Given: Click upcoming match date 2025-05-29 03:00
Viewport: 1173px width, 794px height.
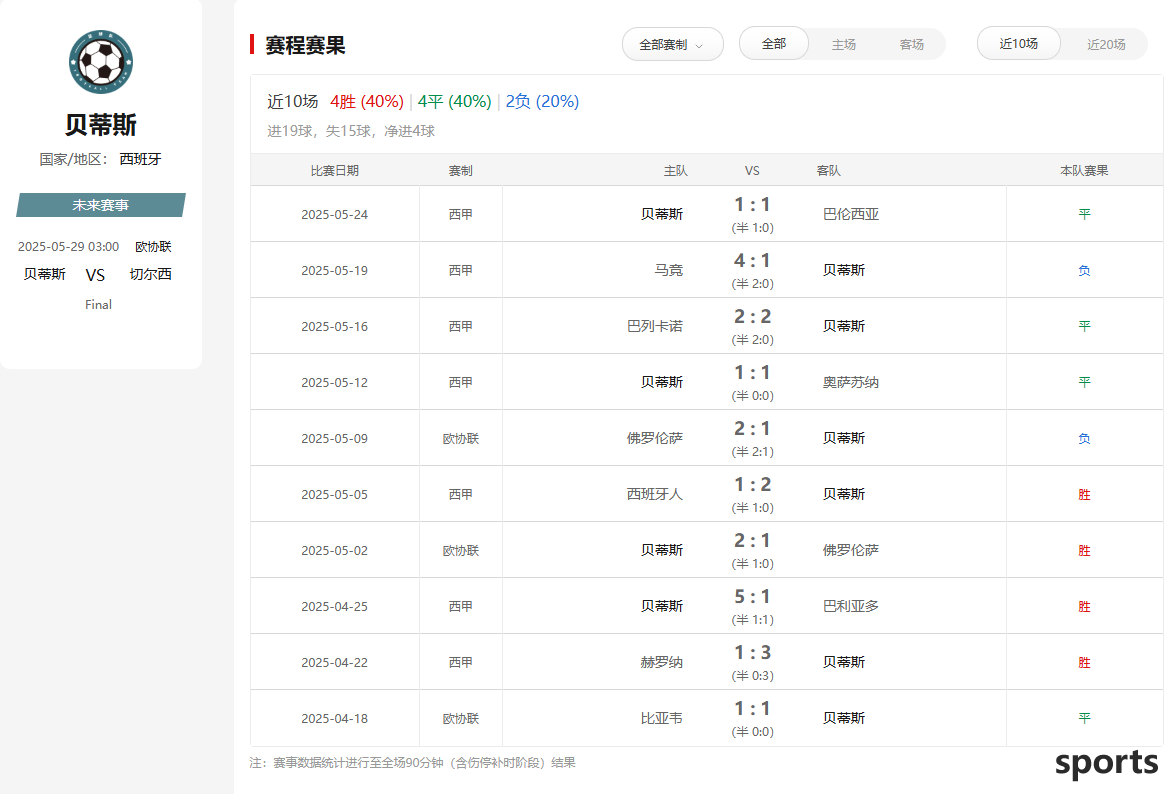Looking at the screenshot, I should tap(68, 246).
